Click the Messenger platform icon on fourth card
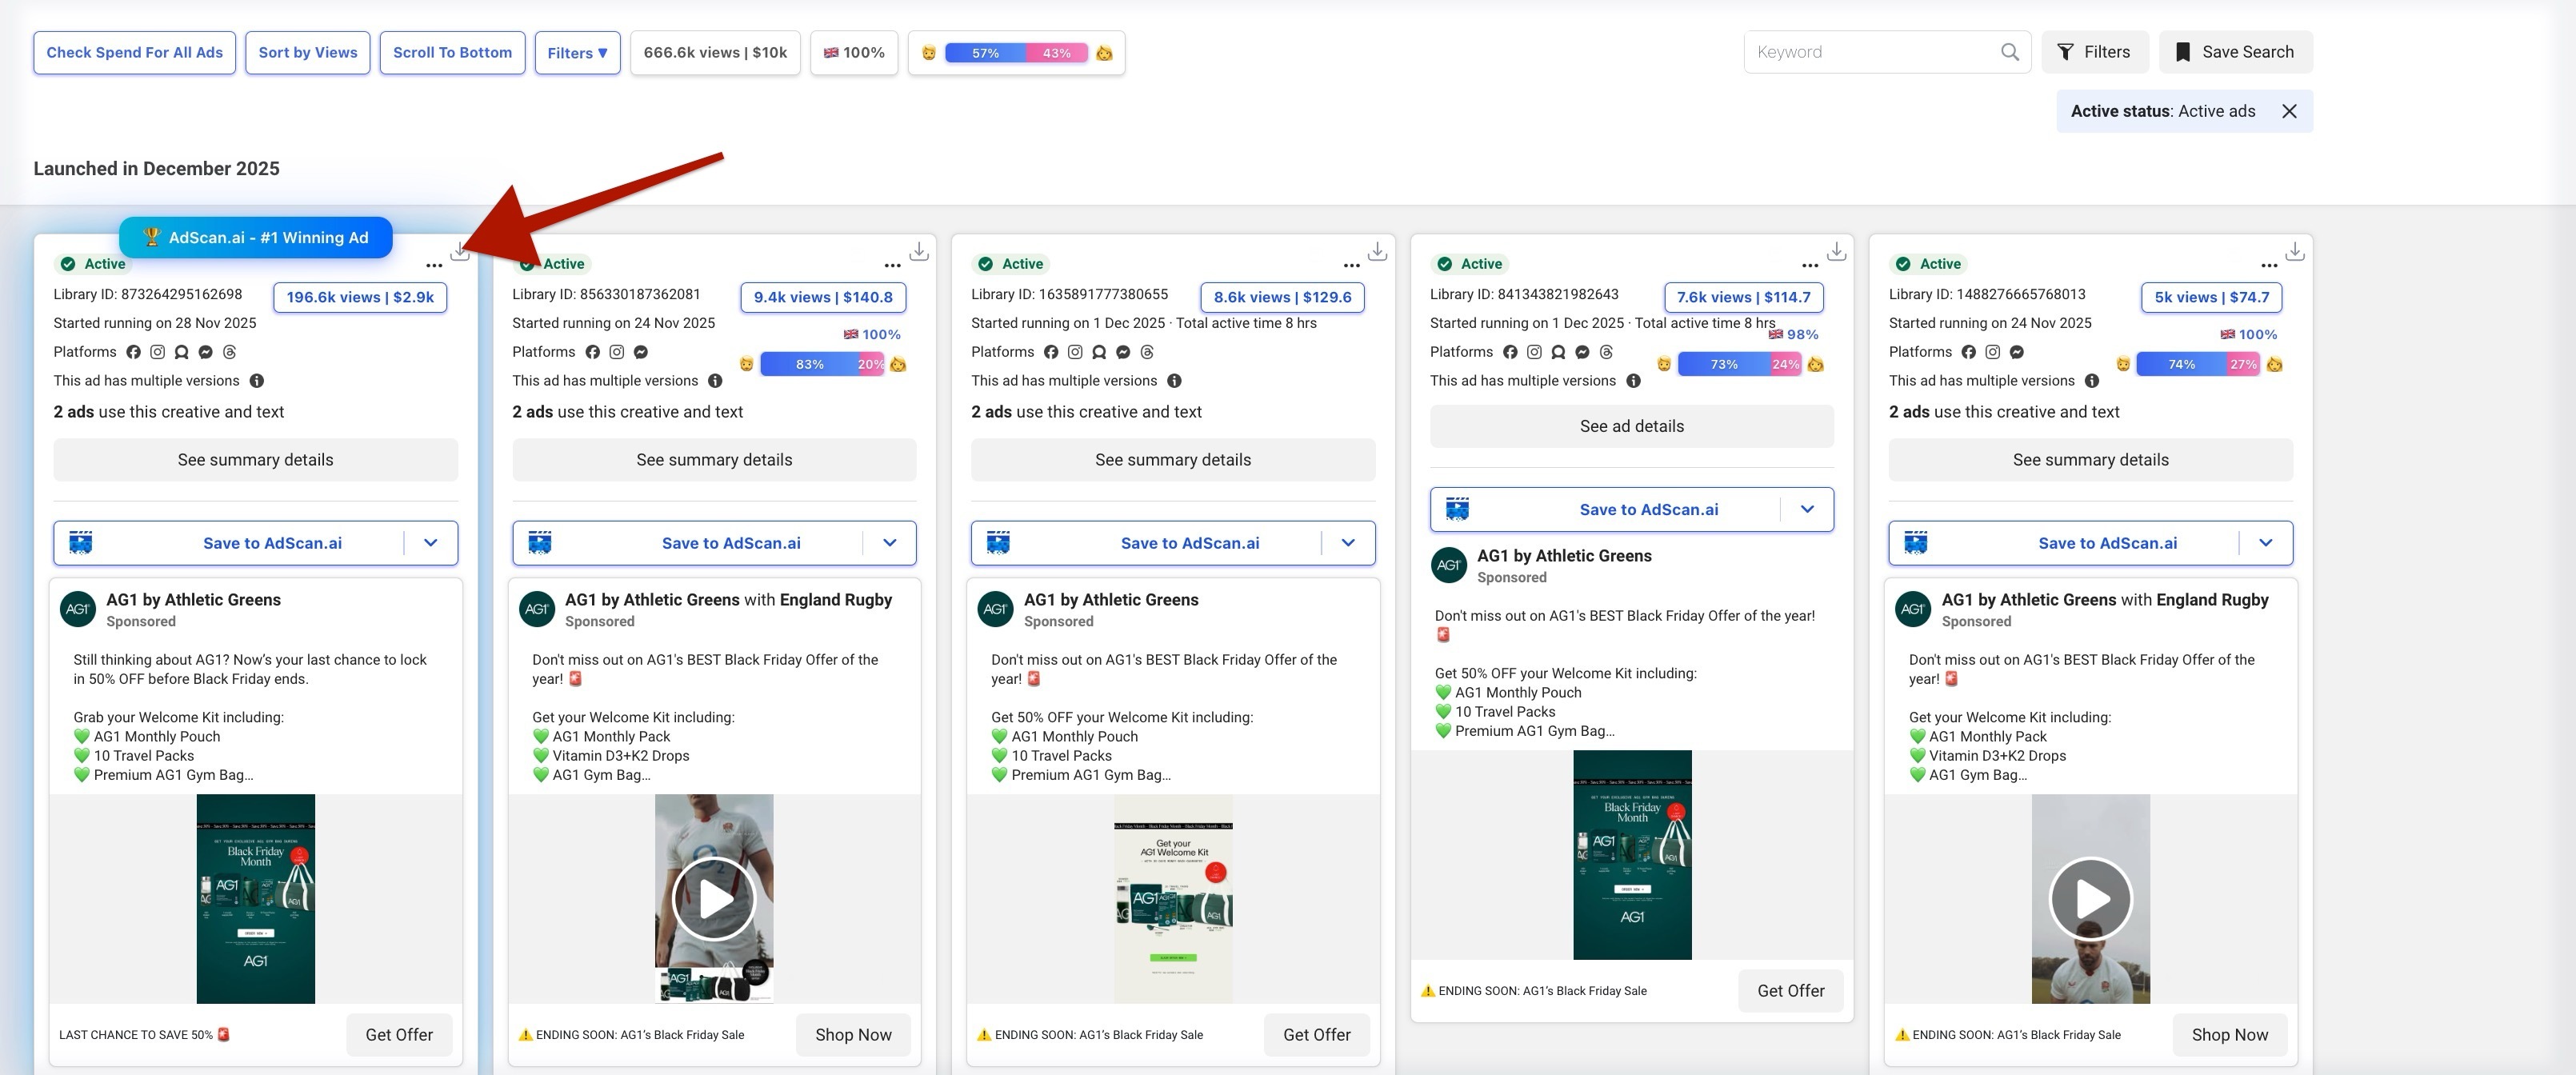Viewport: 2576px width, 1075px height. (x=1582, y=352)
